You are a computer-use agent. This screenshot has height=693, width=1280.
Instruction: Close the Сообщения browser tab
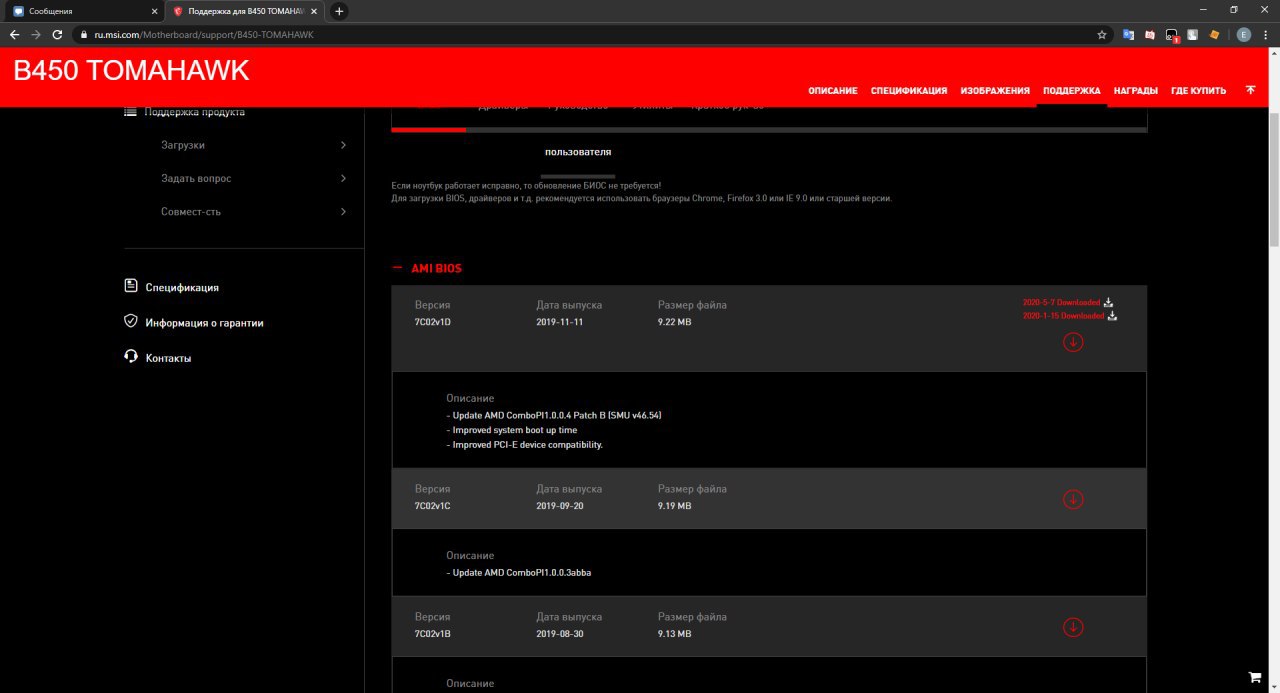coord(153,11)
